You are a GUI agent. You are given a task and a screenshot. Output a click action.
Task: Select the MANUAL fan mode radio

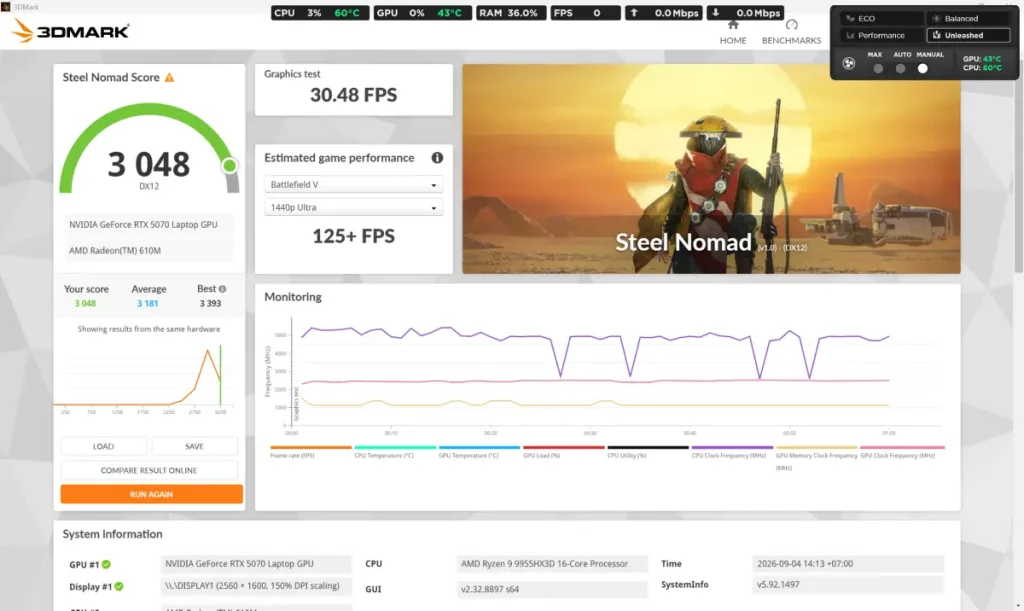click(x=922, y=69)
